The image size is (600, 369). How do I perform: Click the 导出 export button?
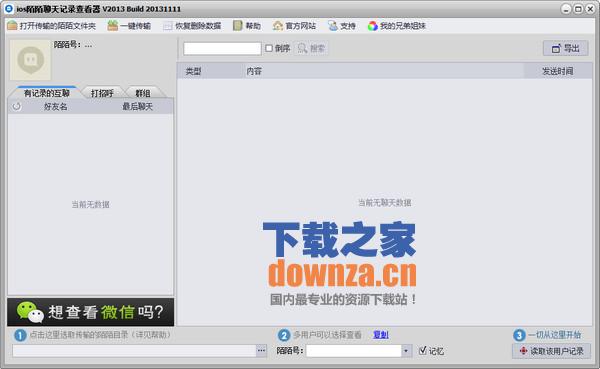pos(566,48)
